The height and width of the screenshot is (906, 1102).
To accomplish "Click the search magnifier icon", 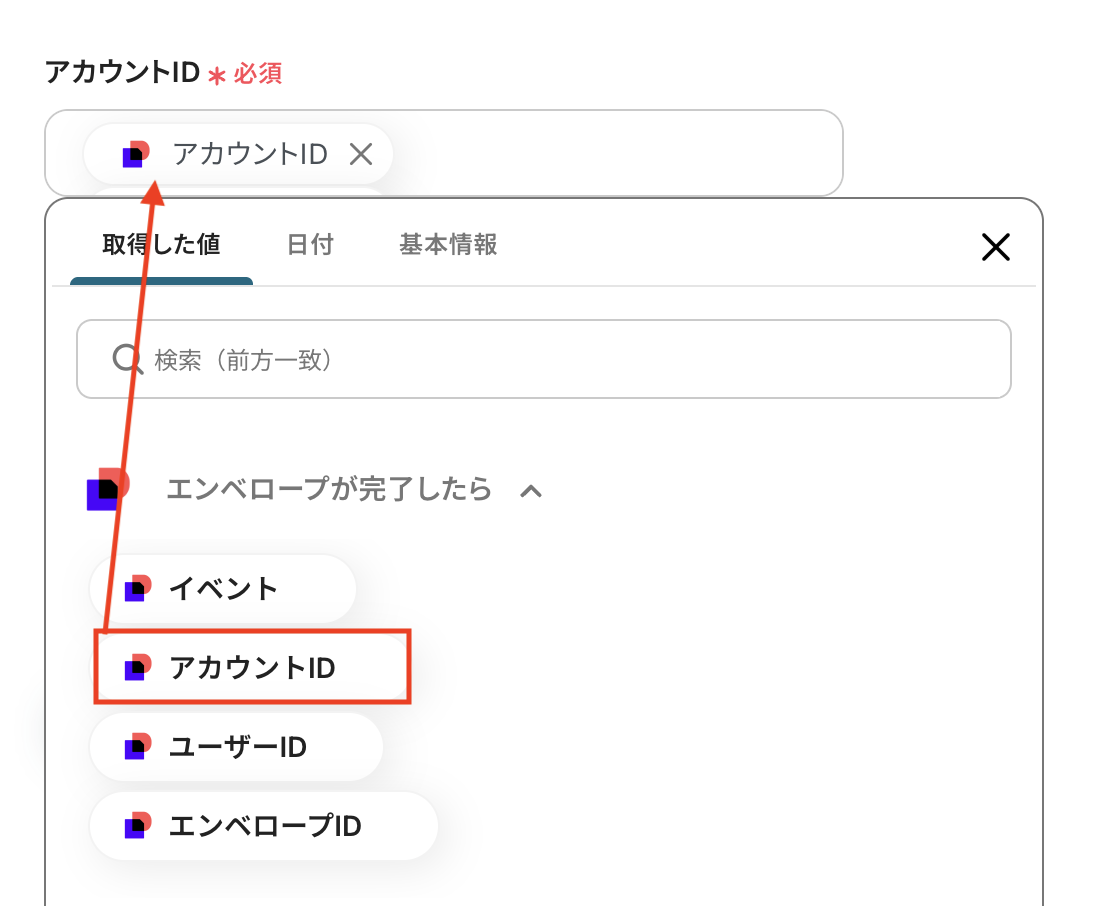I will click(x=127, y=359).
